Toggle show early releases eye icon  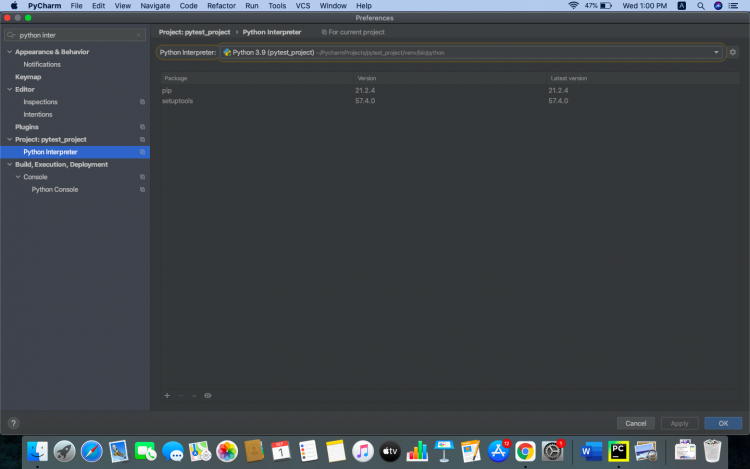(x=208, y=395)
